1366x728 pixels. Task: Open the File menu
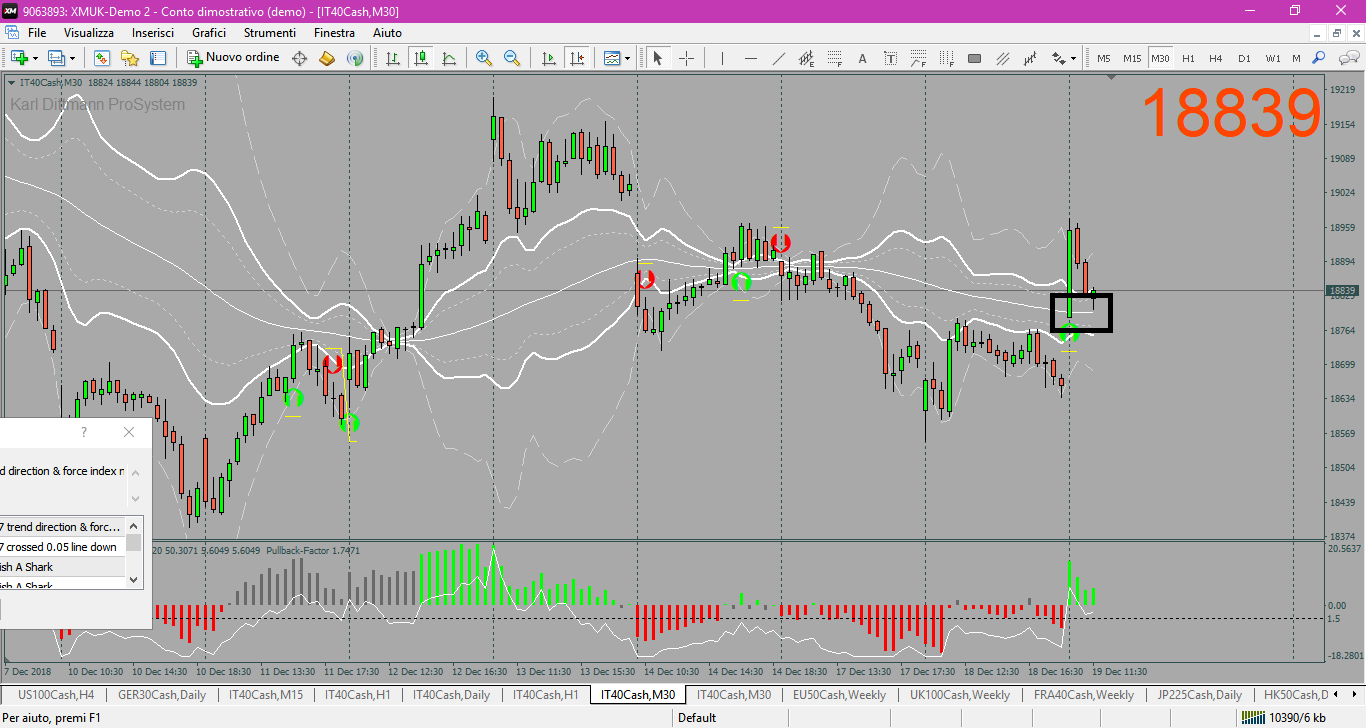point(37,33)
